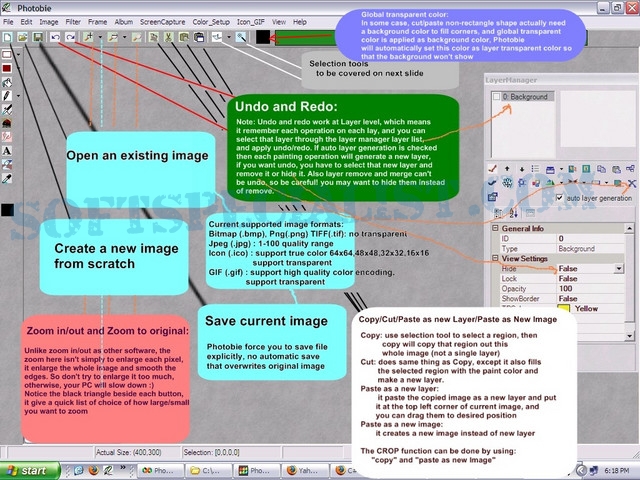Click the Copy toolbar icon
Screen dimensions: 640x480
[x=153, y=37]
